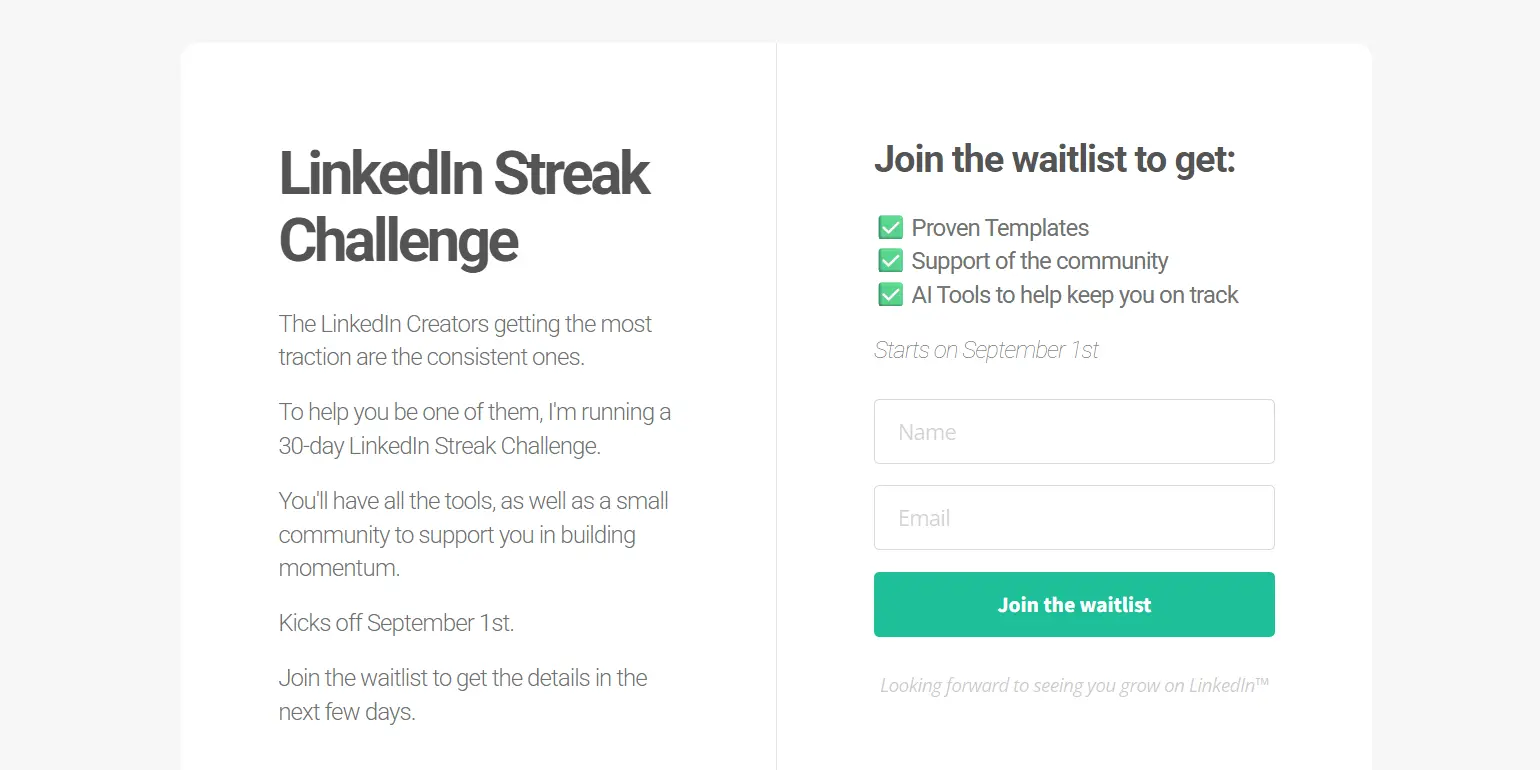Screen dimensions: 1540x770
Task: Click the italic Starts on September 1st note
Action: pyautogui.click(x=986, y=350)
